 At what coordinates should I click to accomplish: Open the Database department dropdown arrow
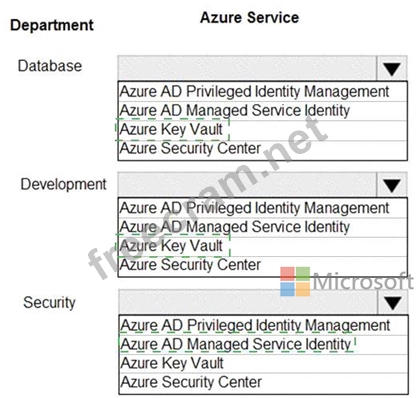click(392, 69)
